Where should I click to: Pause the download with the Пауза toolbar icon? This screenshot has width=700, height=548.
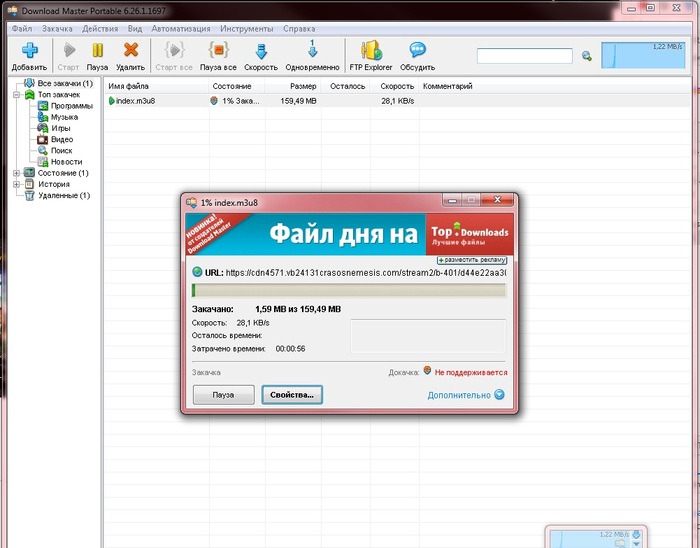pos(97,50)
